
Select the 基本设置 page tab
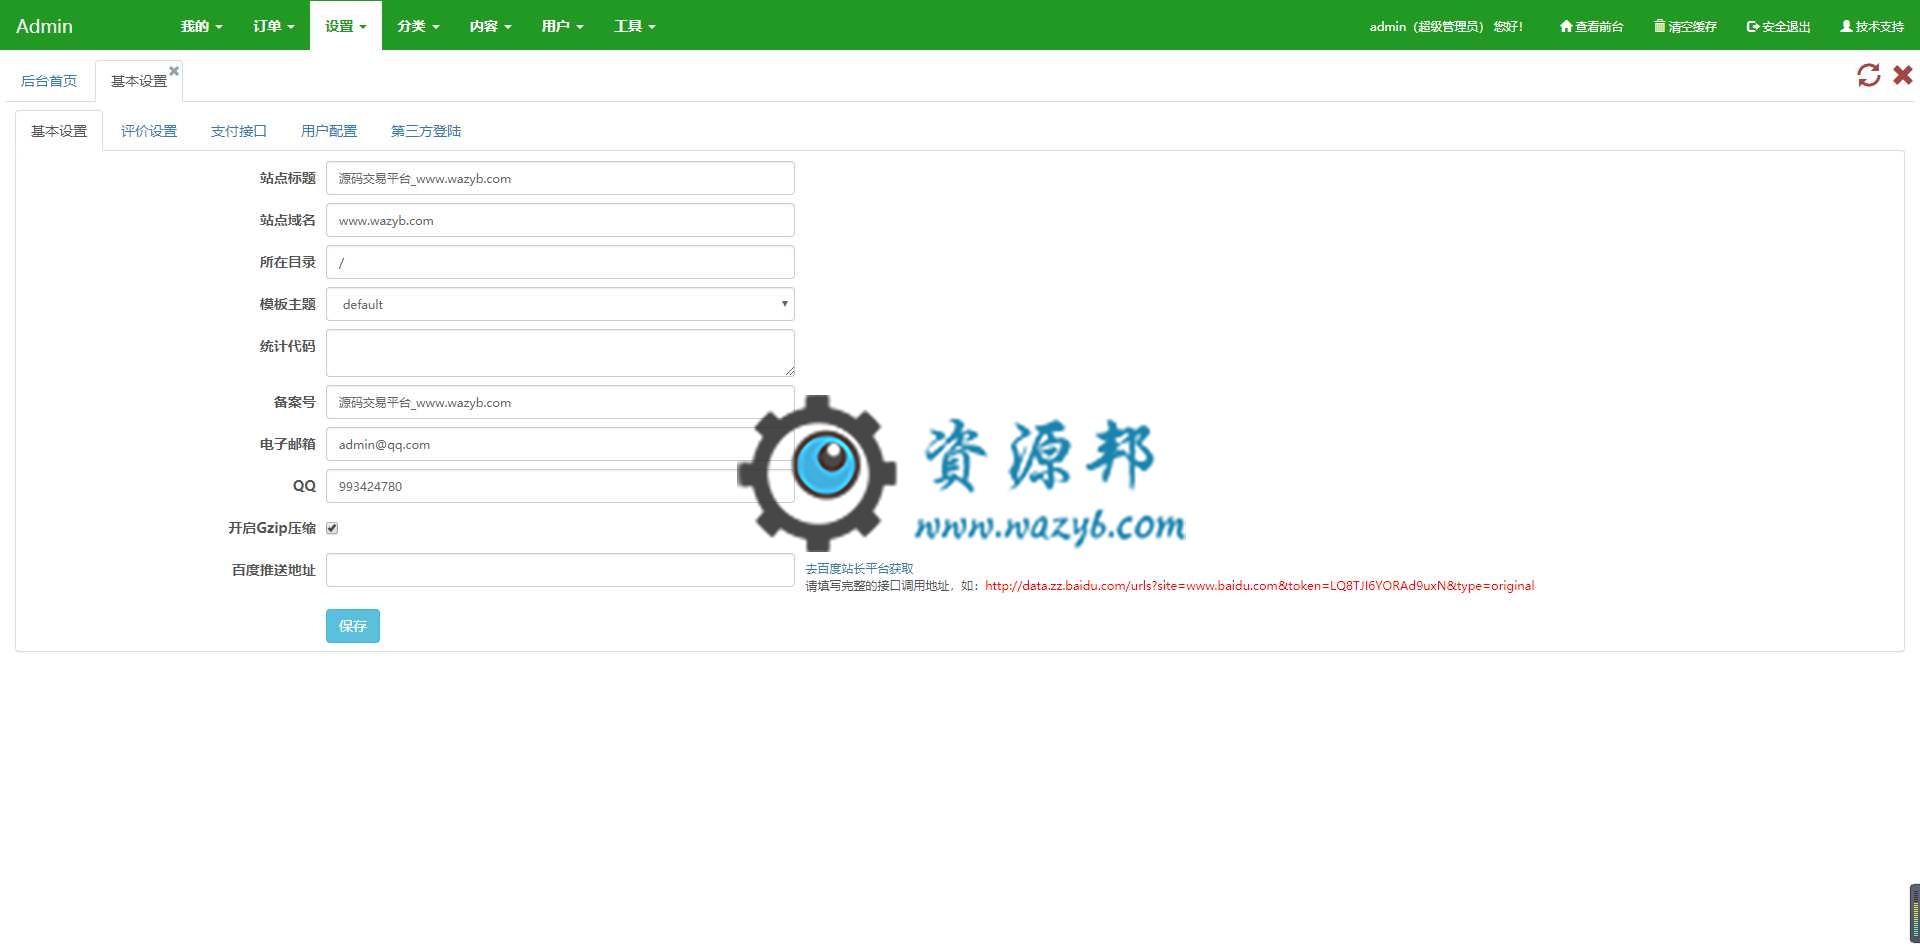138,81
